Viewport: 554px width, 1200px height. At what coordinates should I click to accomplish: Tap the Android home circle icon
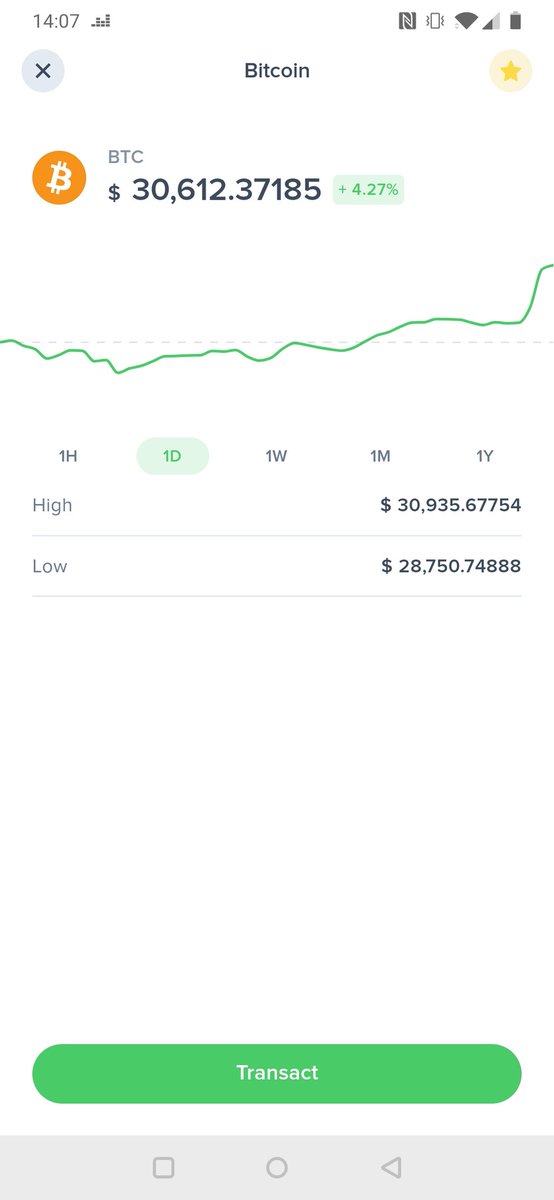277,1167
